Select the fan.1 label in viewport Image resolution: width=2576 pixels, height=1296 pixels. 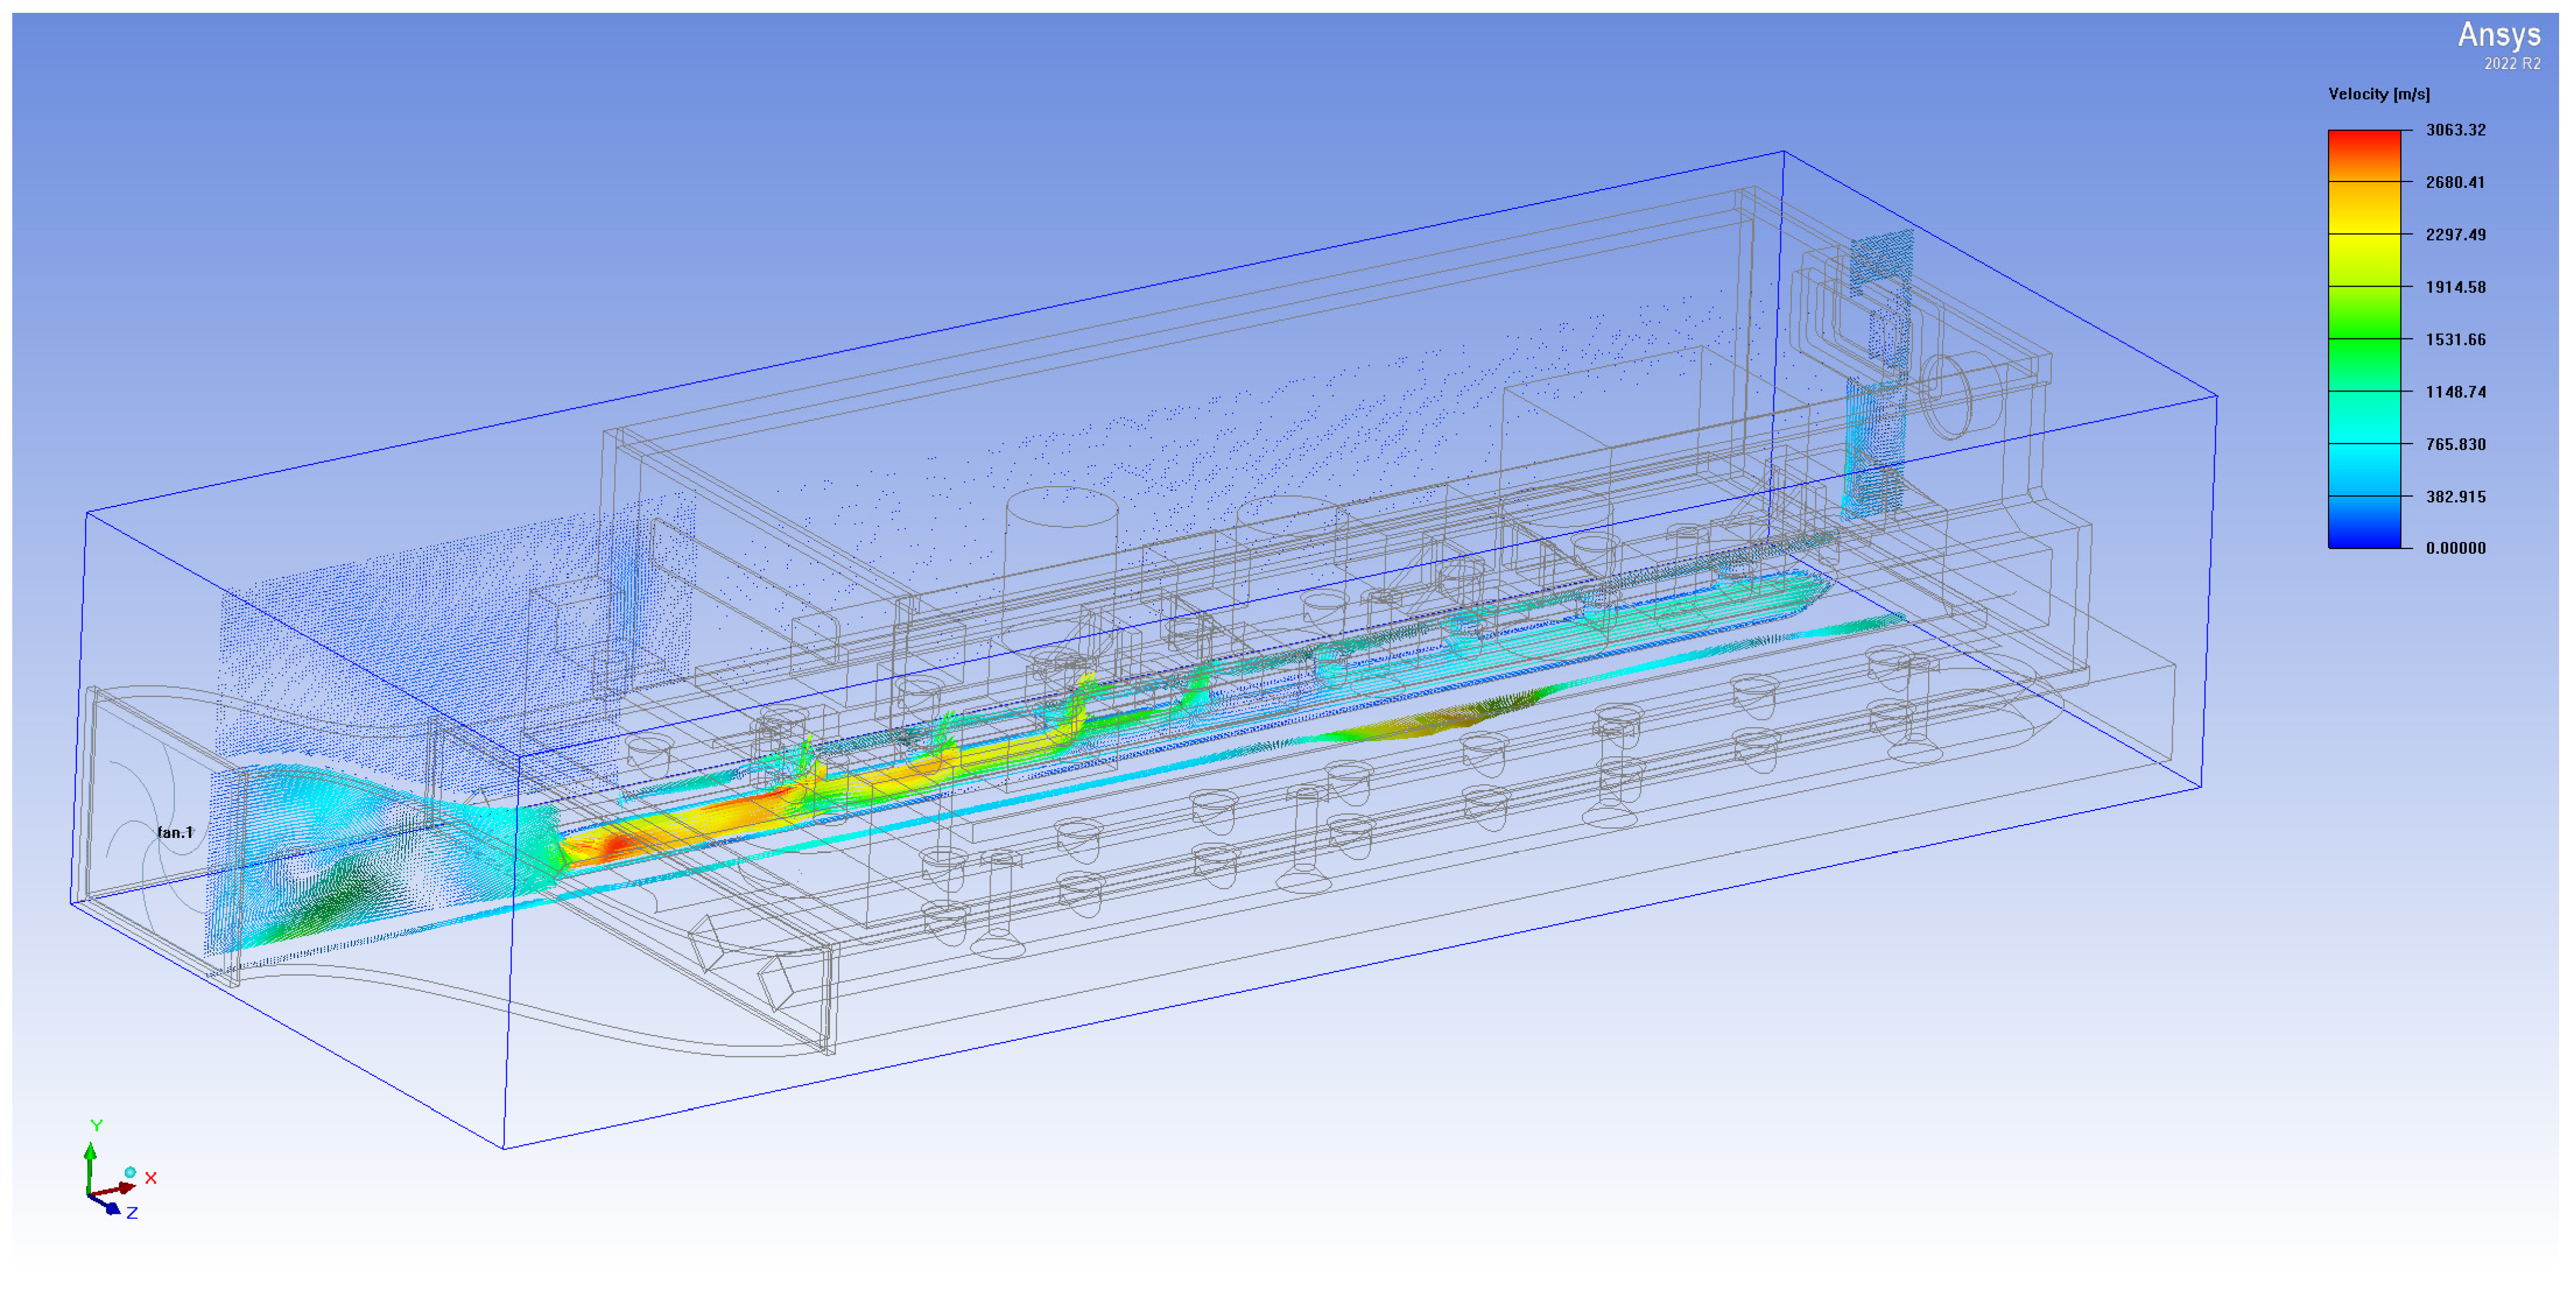(x=174, y=832)
